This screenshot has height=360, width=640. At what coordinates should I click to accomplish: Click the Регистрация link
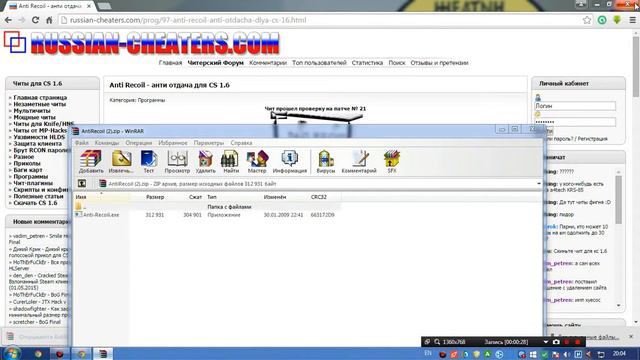tap(592, 139)
